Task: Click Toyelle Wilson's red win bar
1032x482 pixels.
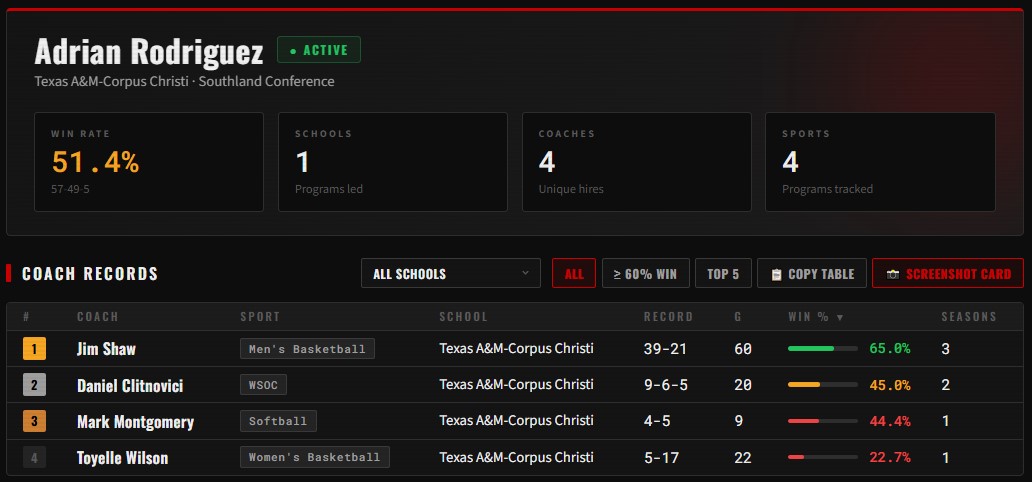Action: [x=822, y=457]
